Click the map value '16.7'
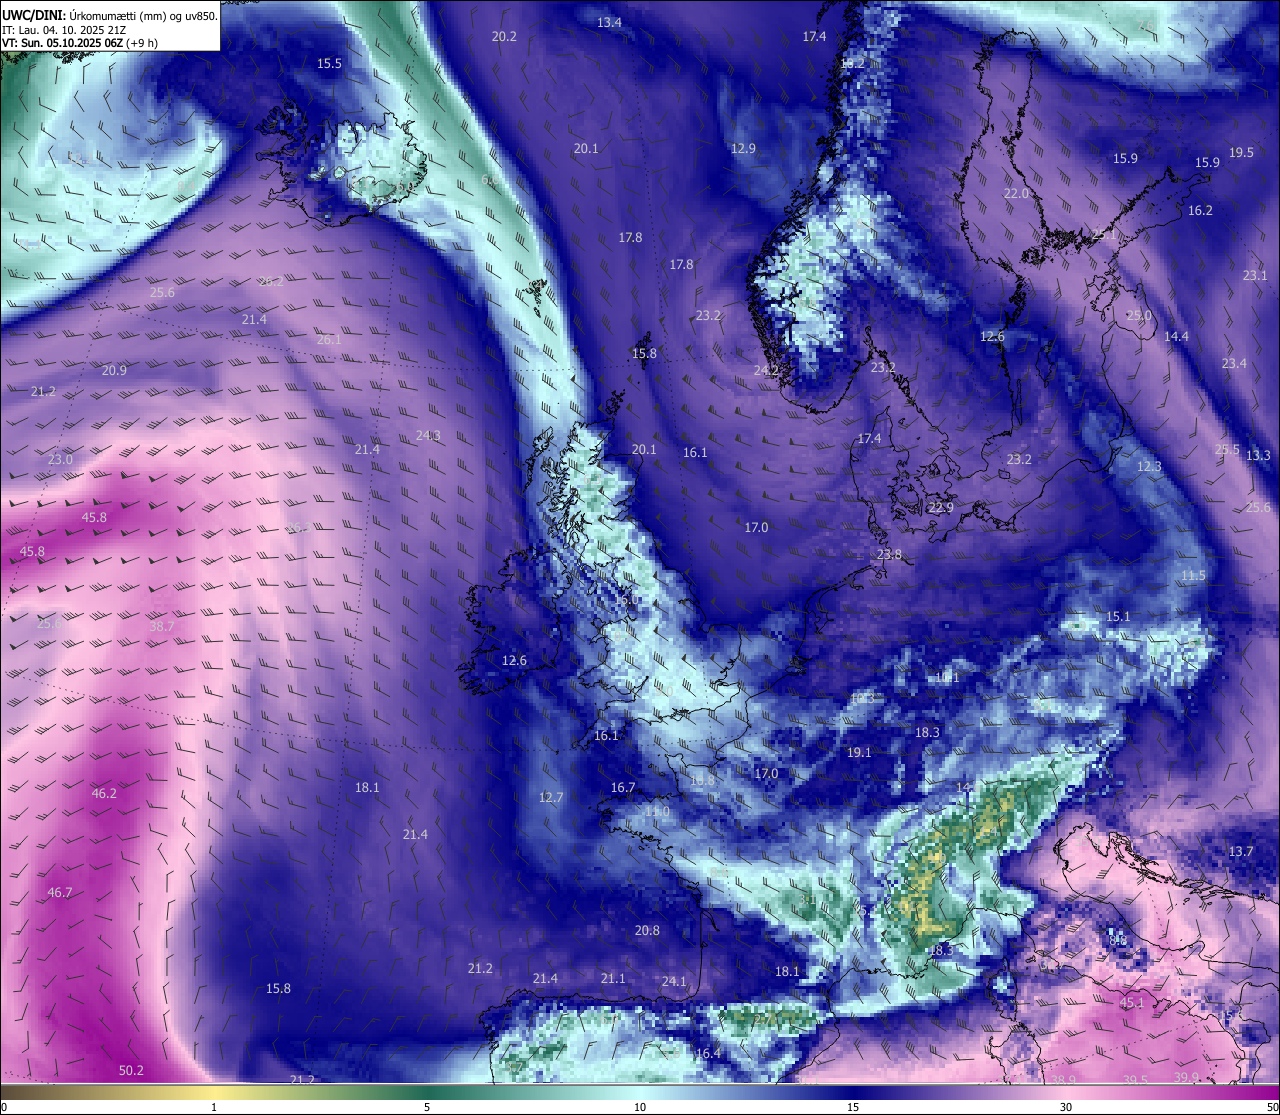The width and height of the screenshot is (1280, 1115). [x=623, y=787]
